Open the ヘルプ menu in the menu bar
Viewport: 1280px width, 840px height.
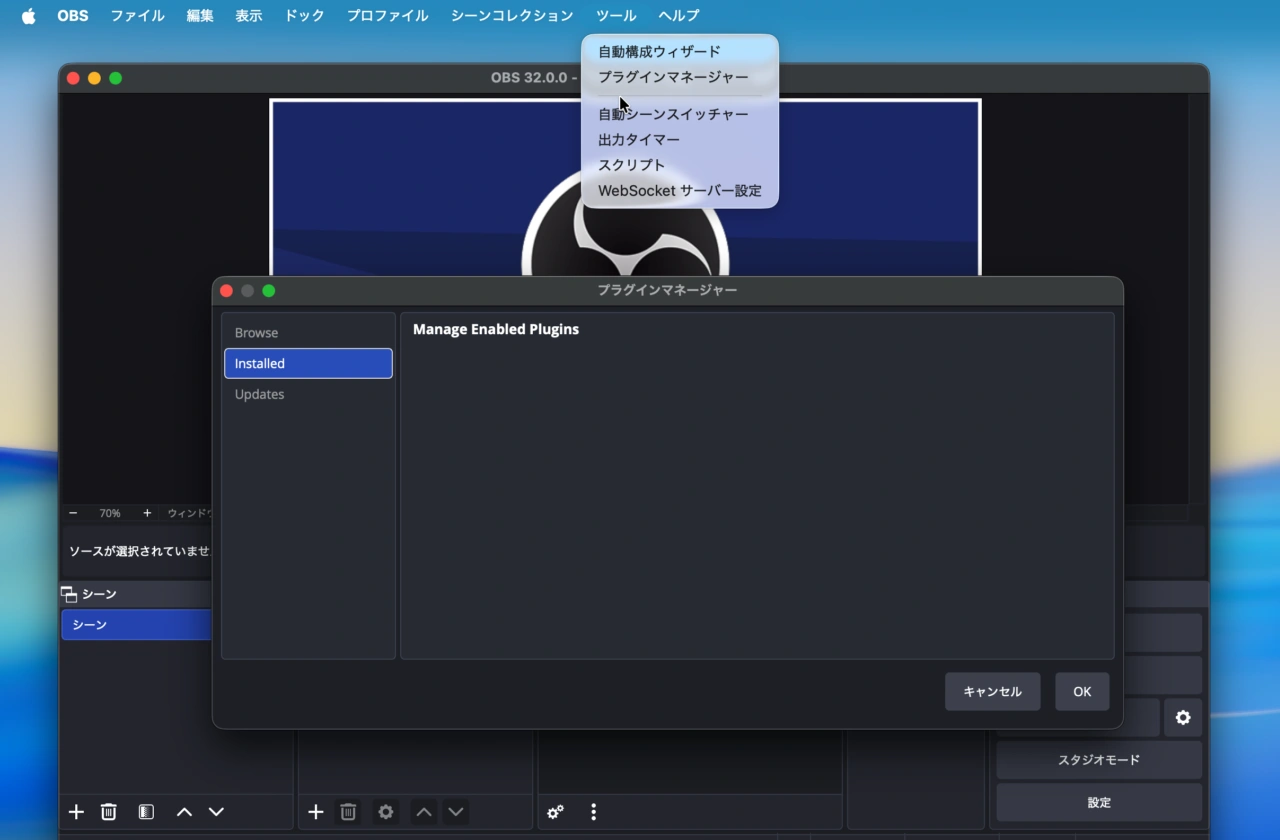[x=678, y=15]
